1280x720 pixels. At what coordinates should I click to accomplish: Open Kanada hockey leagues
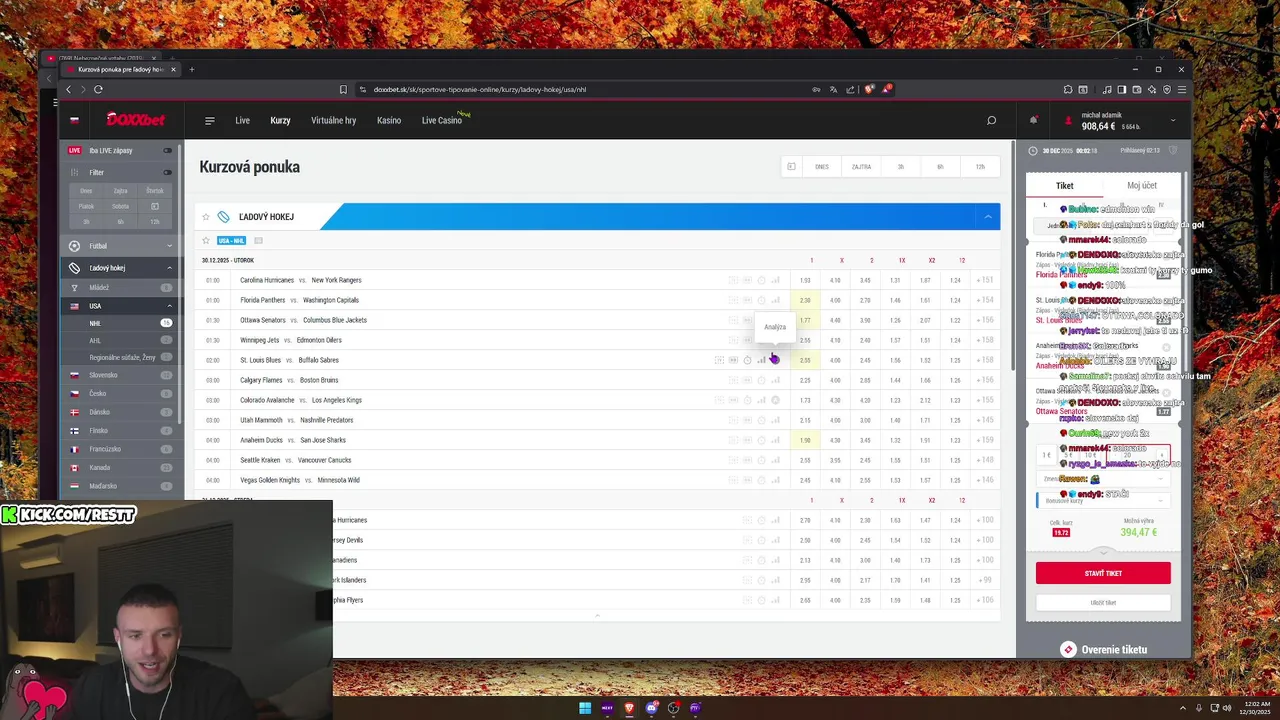click(120, 467)
